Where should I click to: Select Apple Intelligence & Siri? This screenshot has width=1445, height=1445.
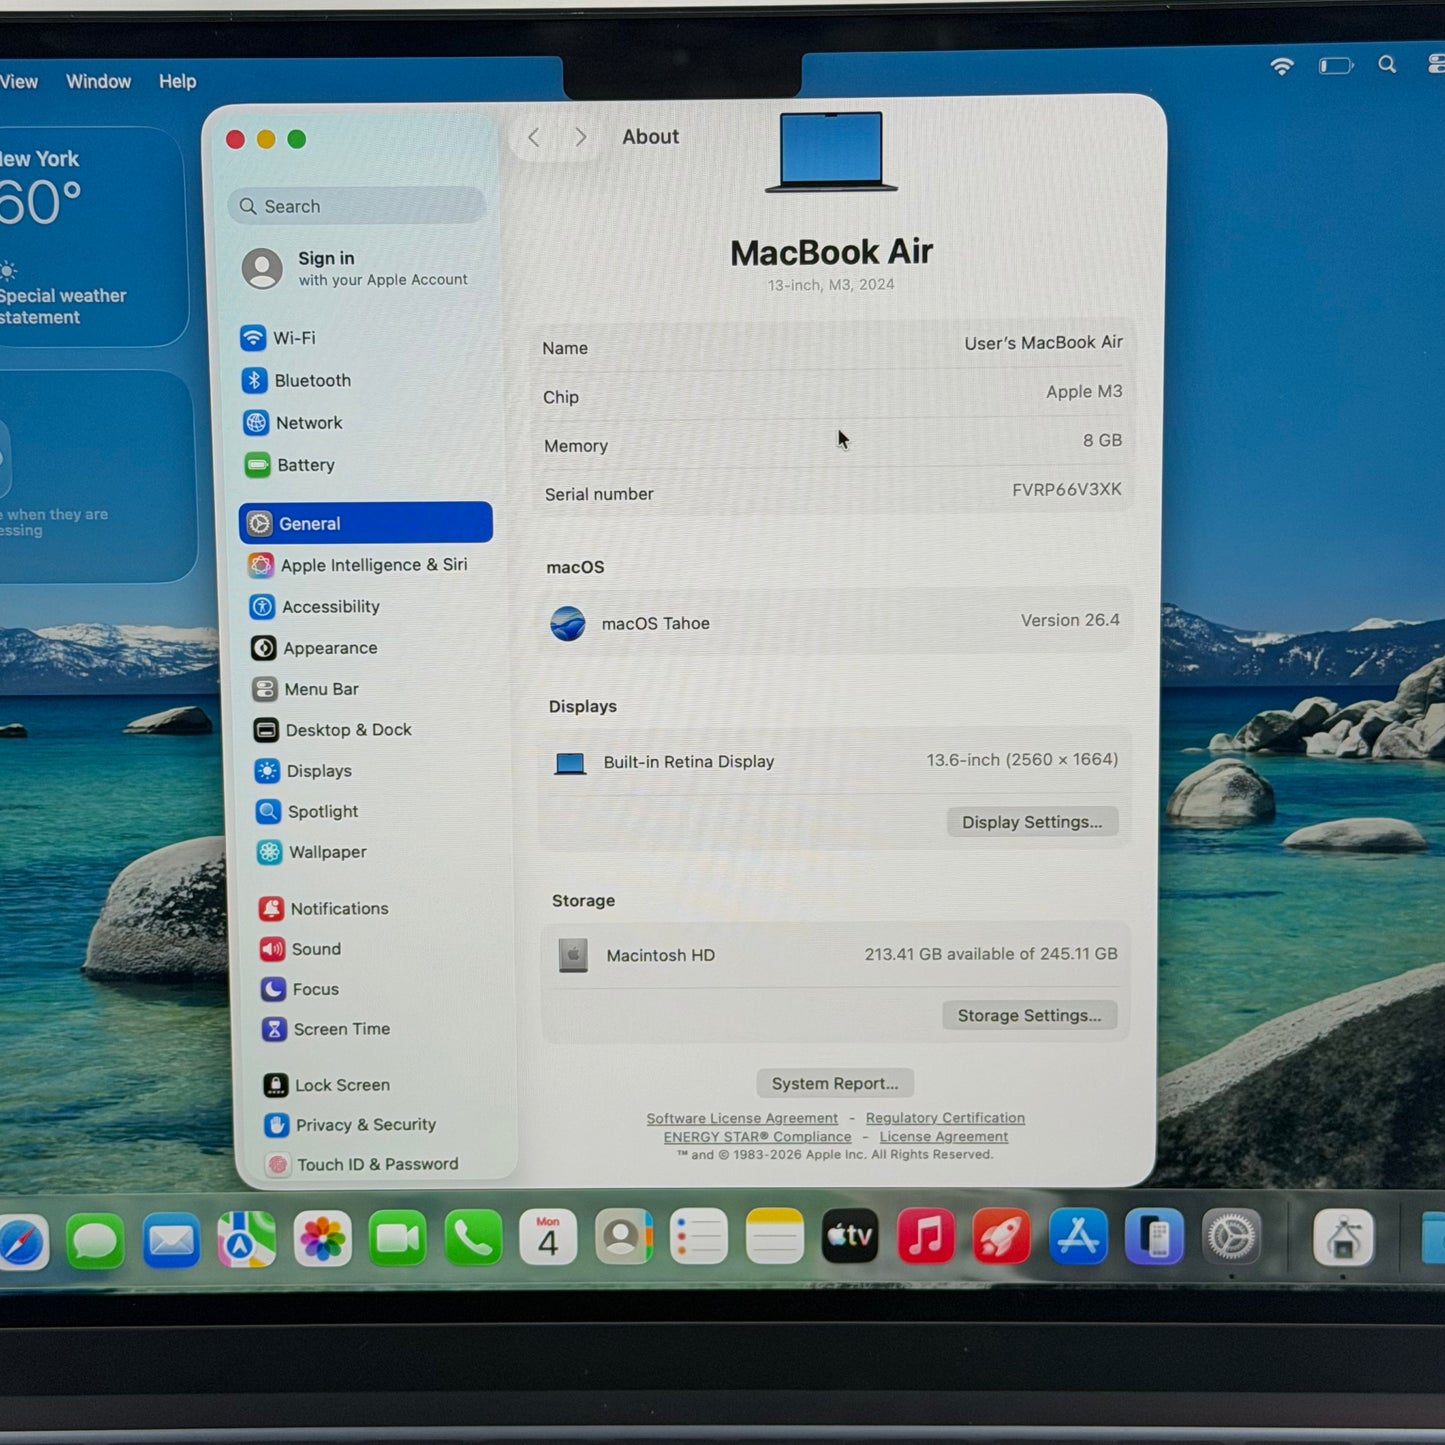(358, 565)
